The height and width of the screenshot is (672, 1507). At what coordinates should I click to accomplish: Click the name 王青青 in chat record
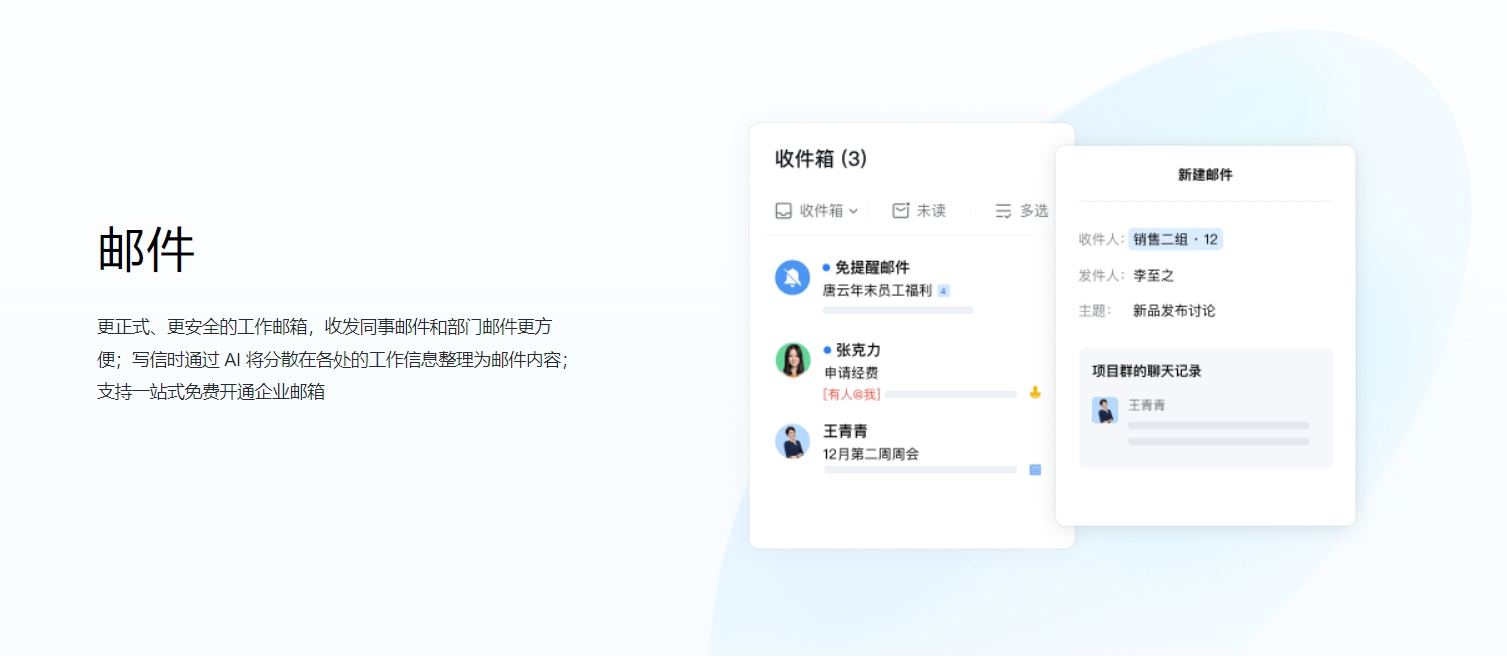tap(1147, 405)
